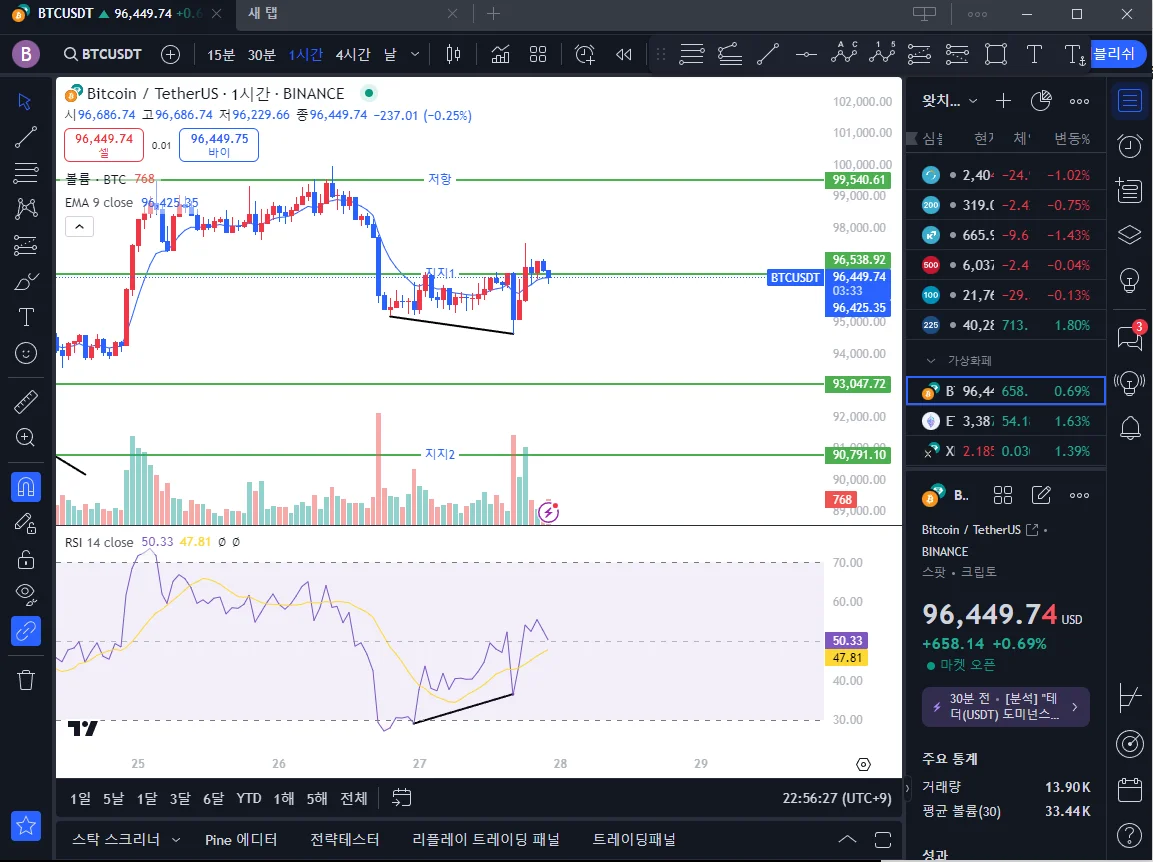Open alerts panel with clock icon
This screenshot has width=1153, height=862.
pyautogui.click(x=1129, y=146)
